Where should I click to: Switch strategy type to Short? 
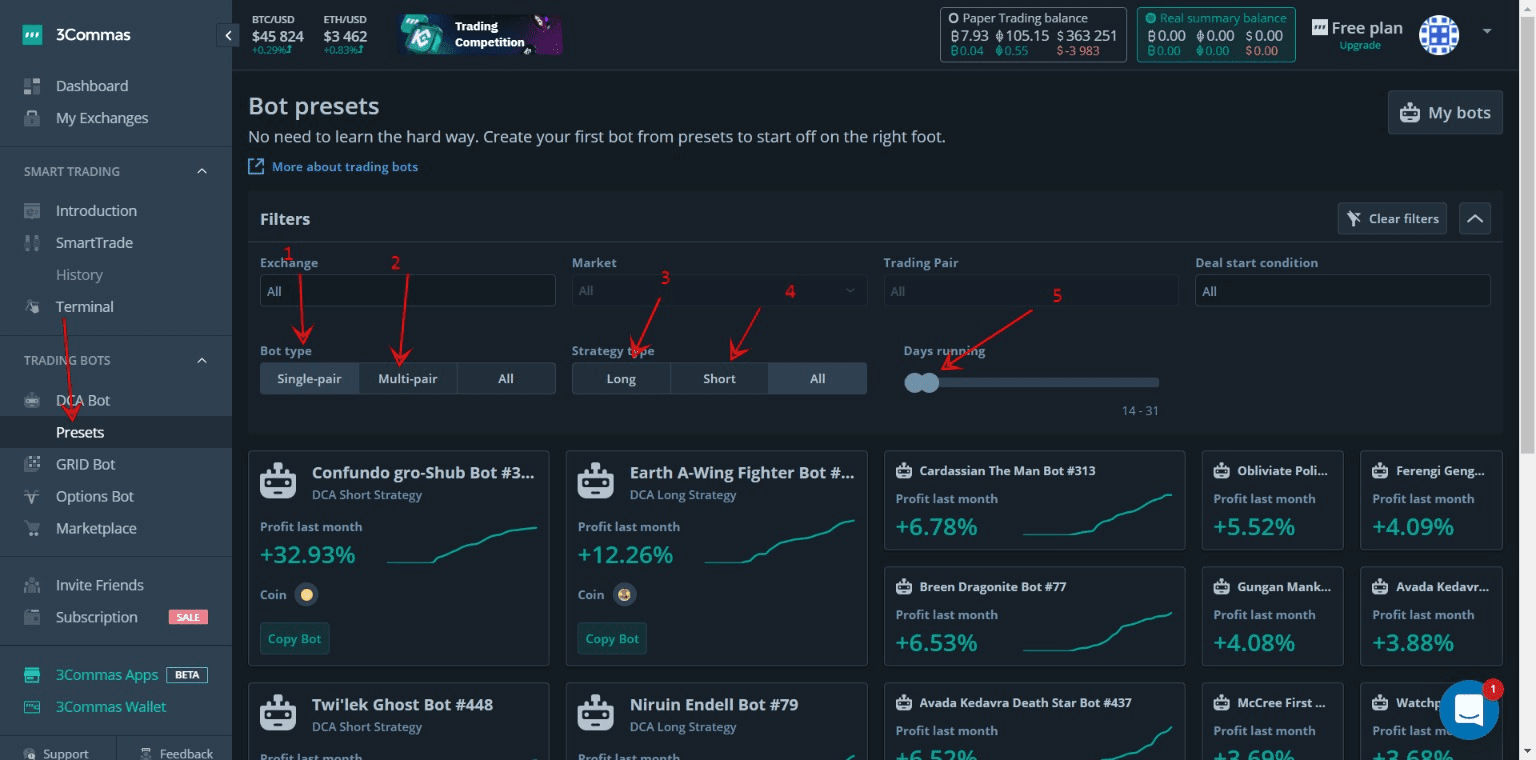718,378
